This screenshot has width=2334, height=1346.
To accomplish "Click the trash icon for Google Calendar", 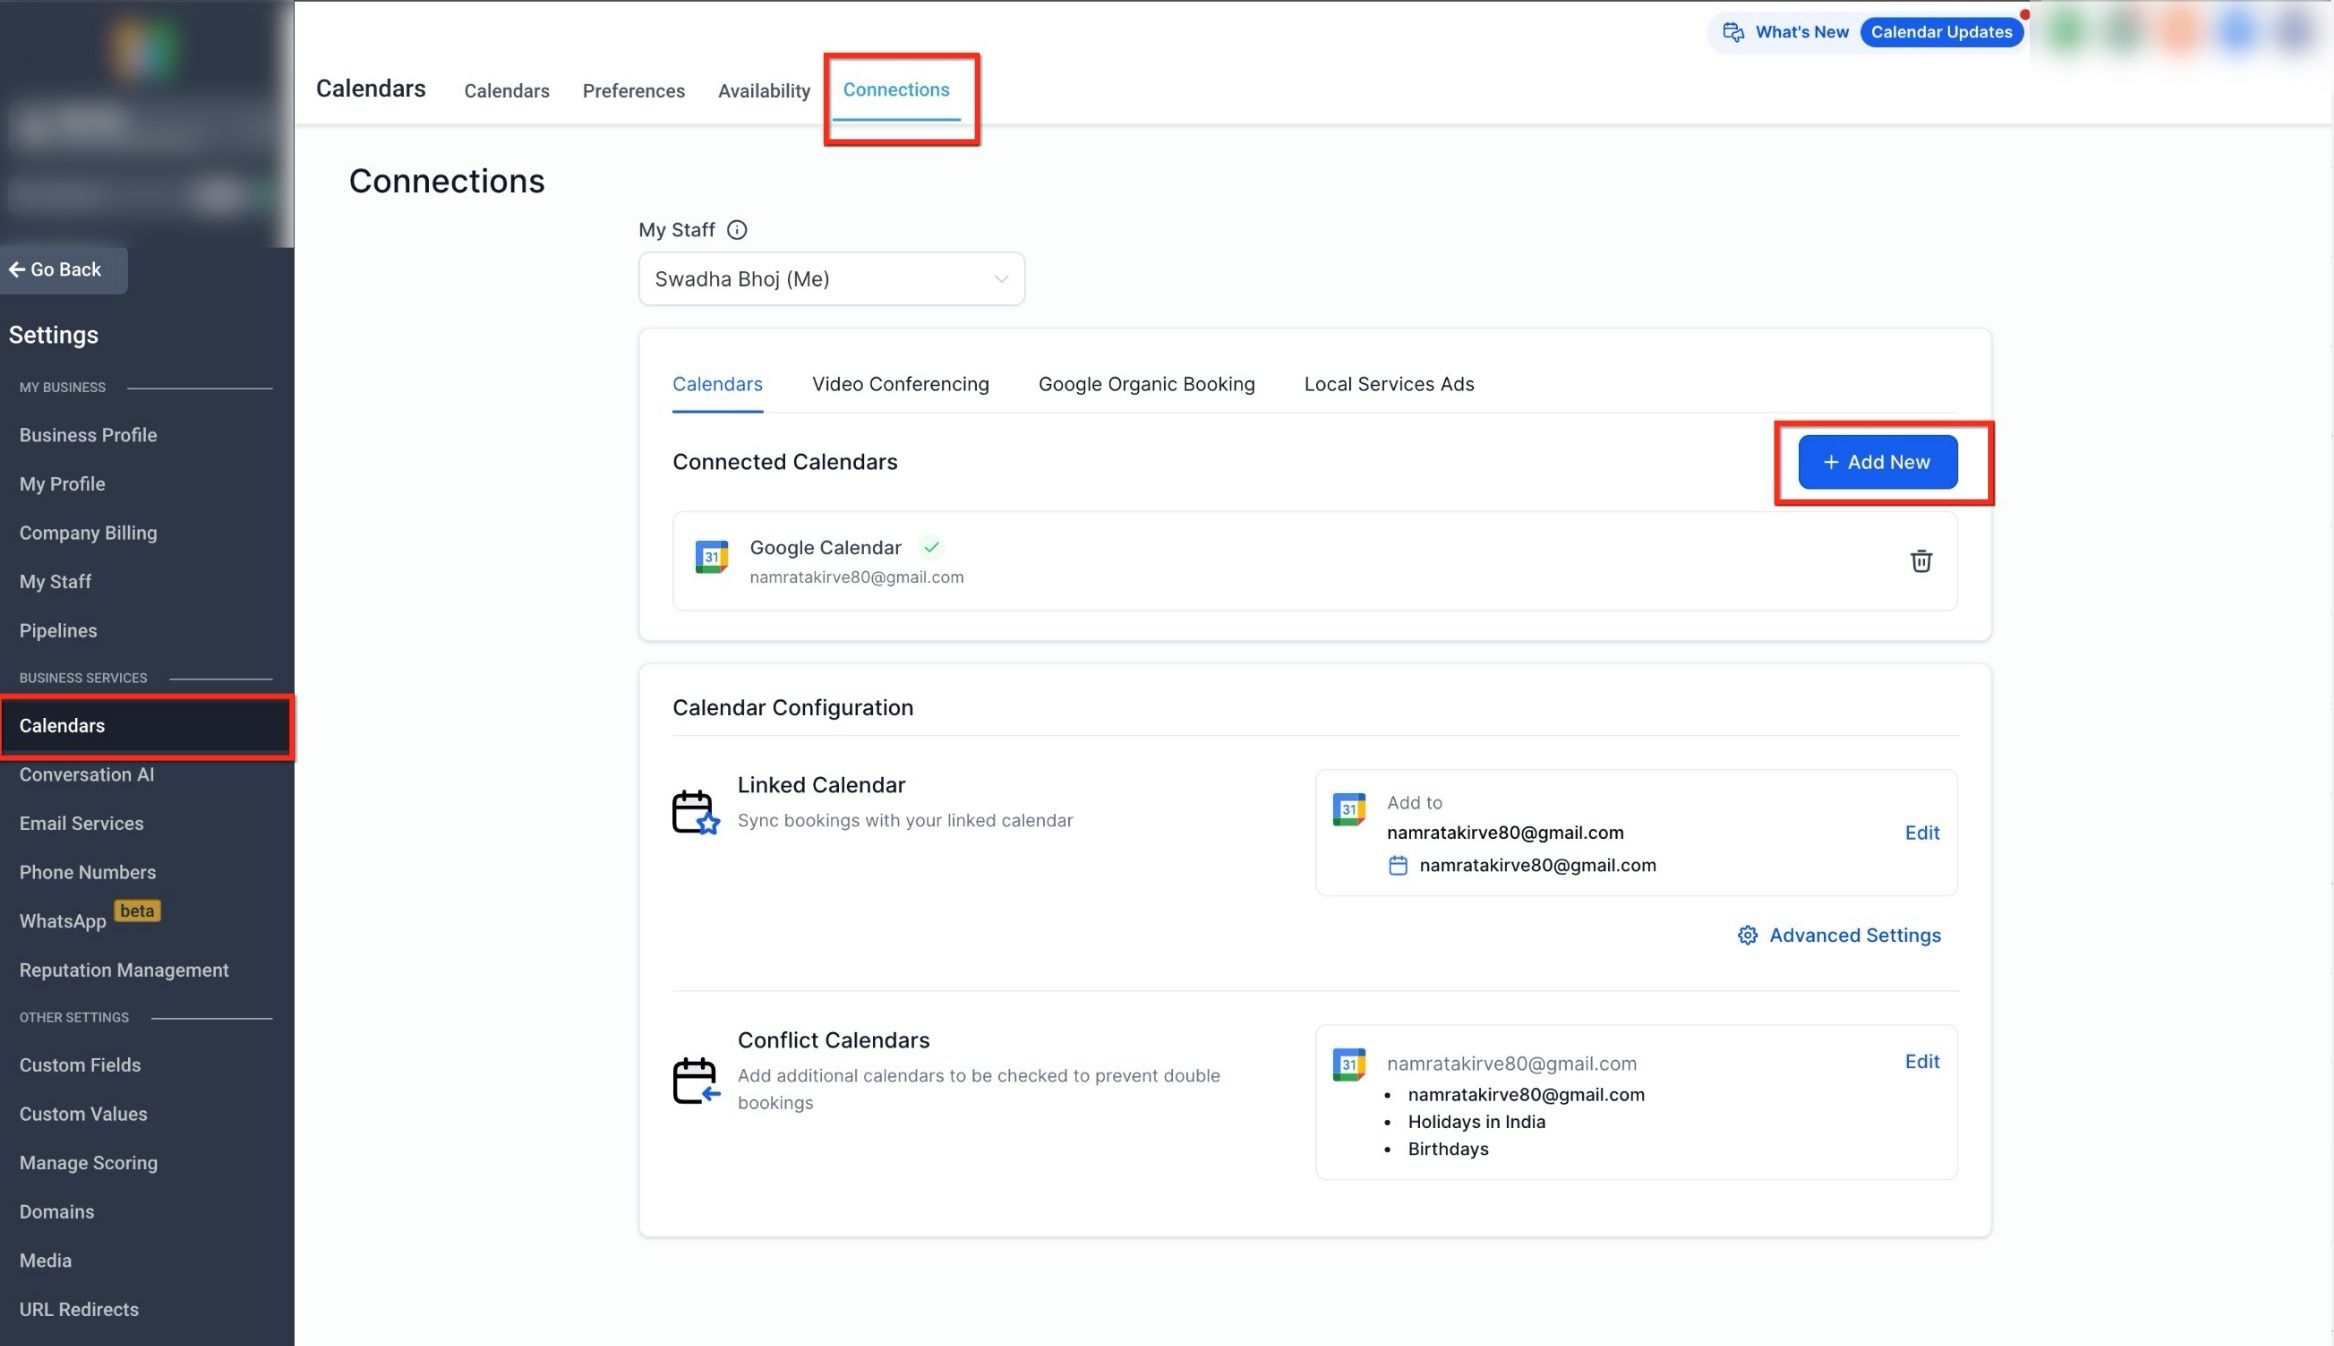I will click(1920, 561).
